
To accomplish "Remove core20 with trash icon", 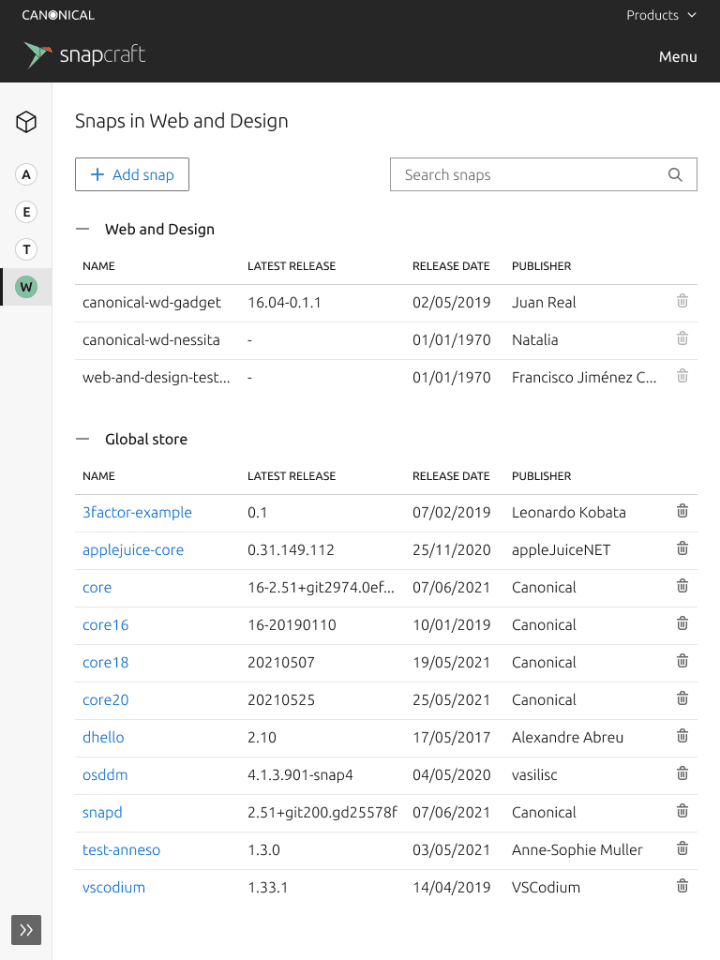I will (682, 699).
